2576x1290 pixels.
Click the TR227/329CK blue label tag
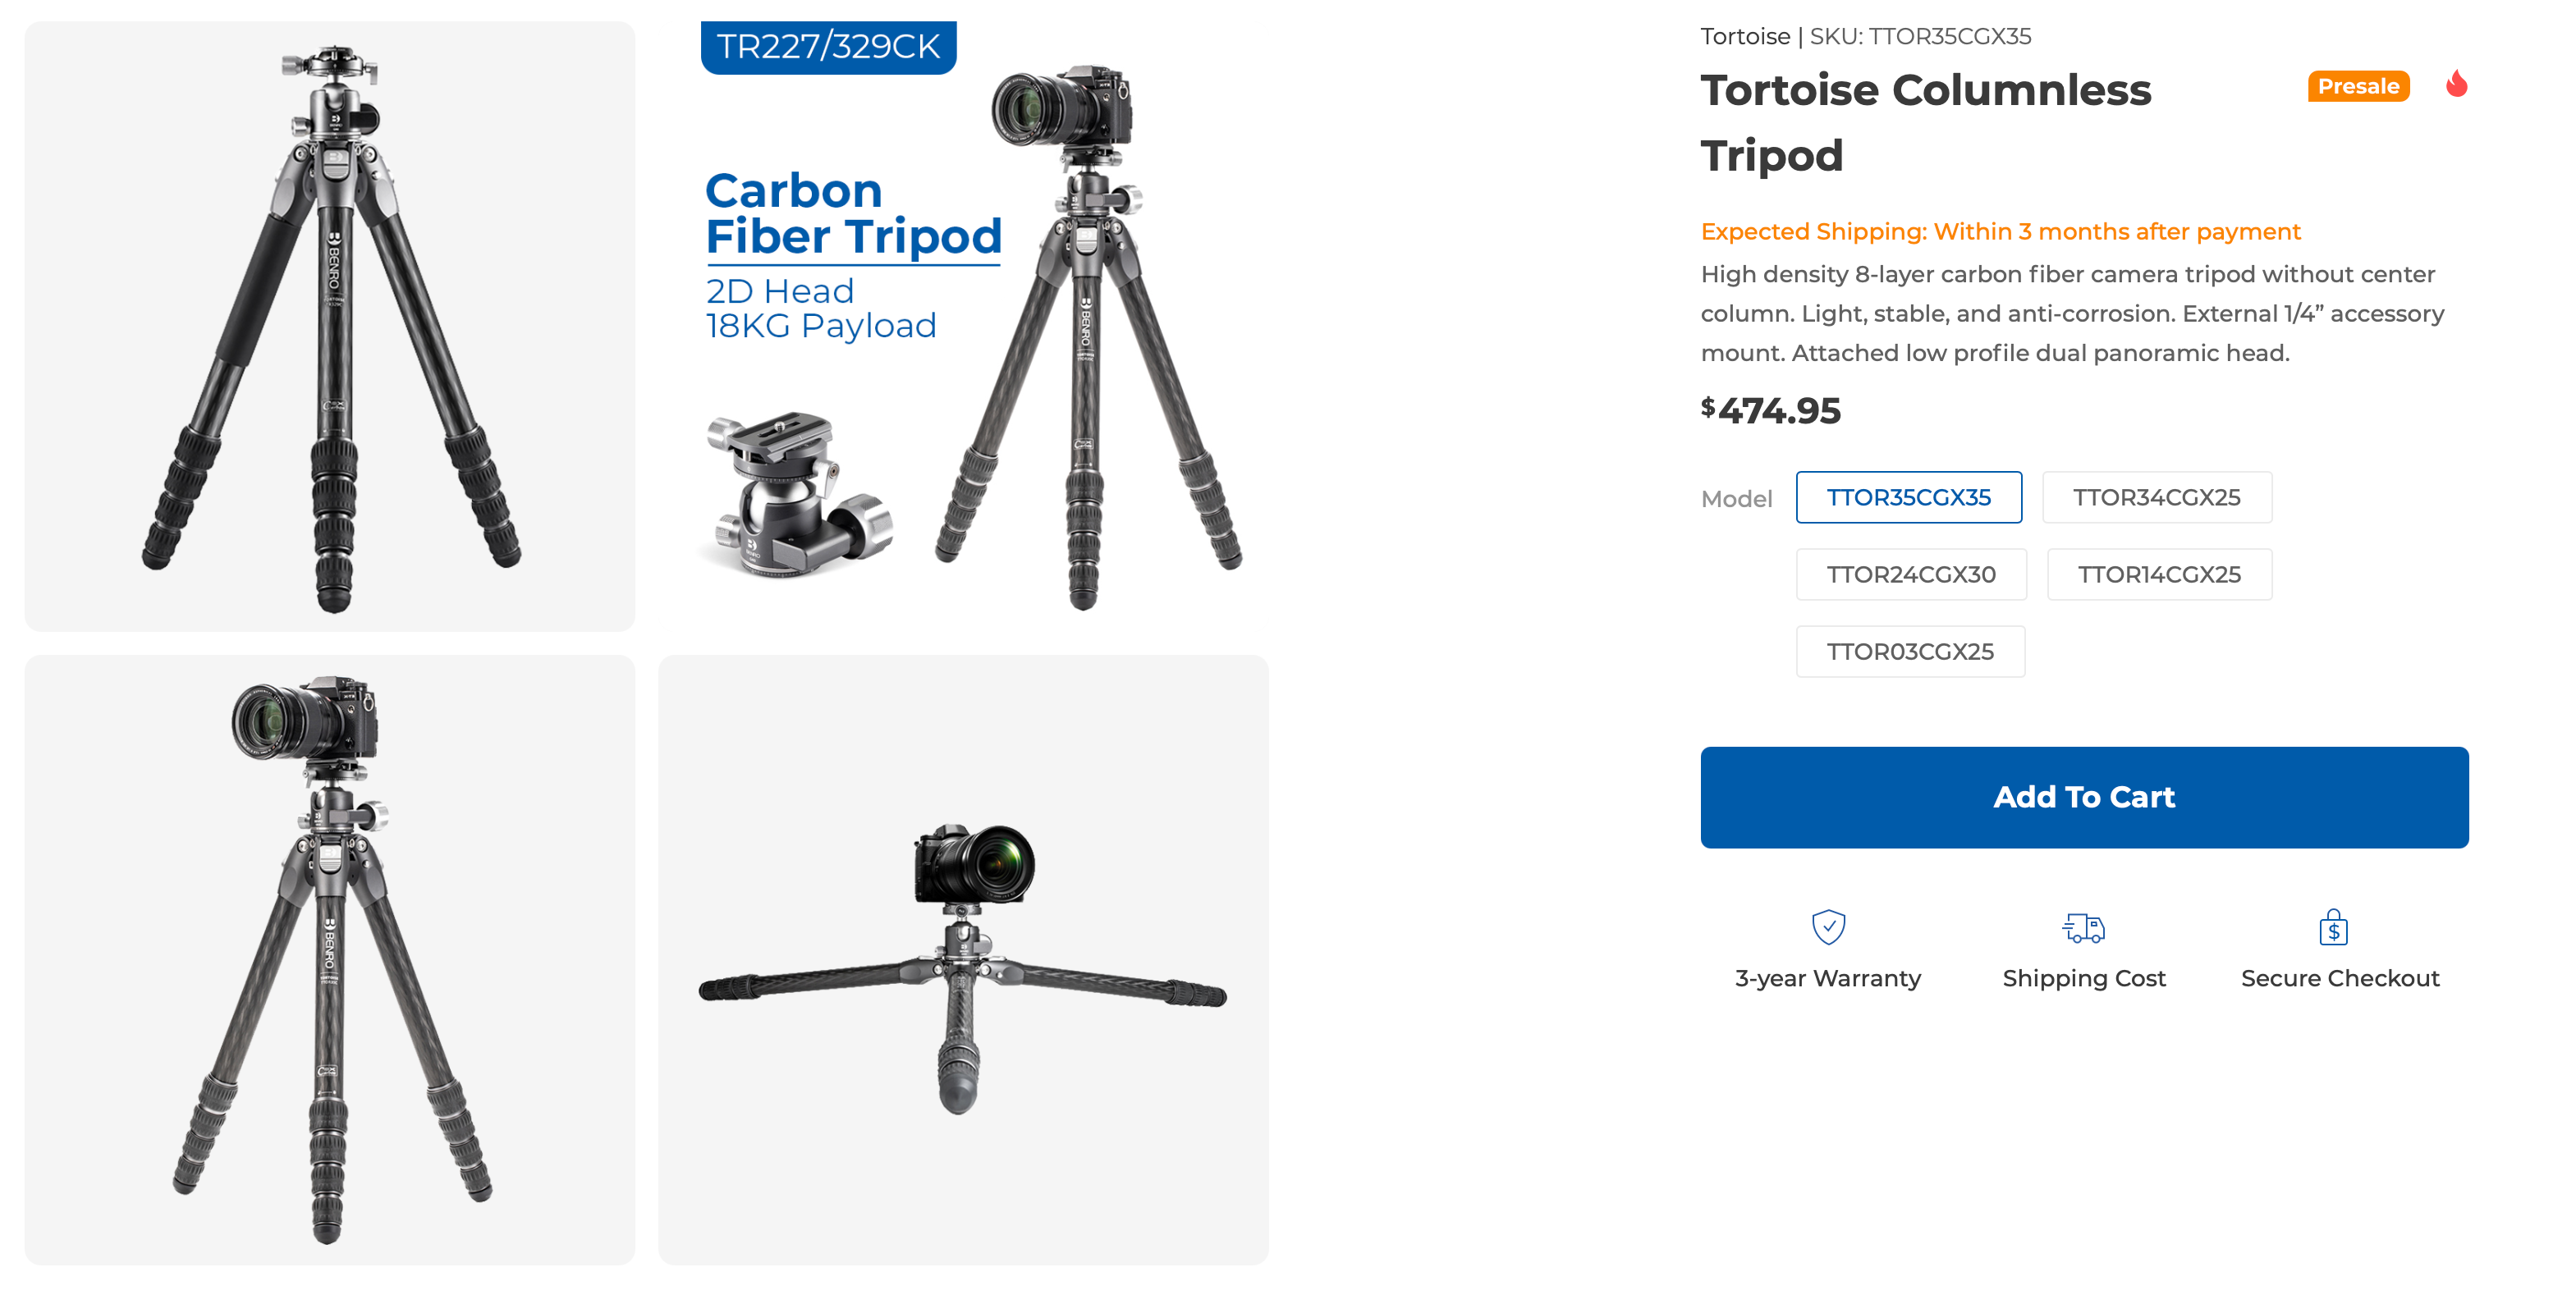828,46
